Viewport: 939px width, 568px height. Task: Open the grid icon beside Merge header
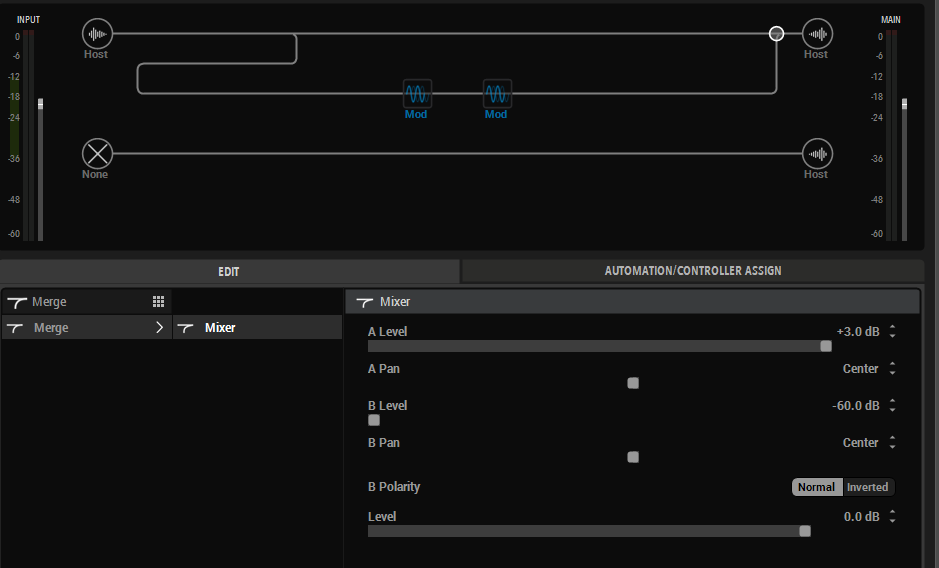pos(158,301)
